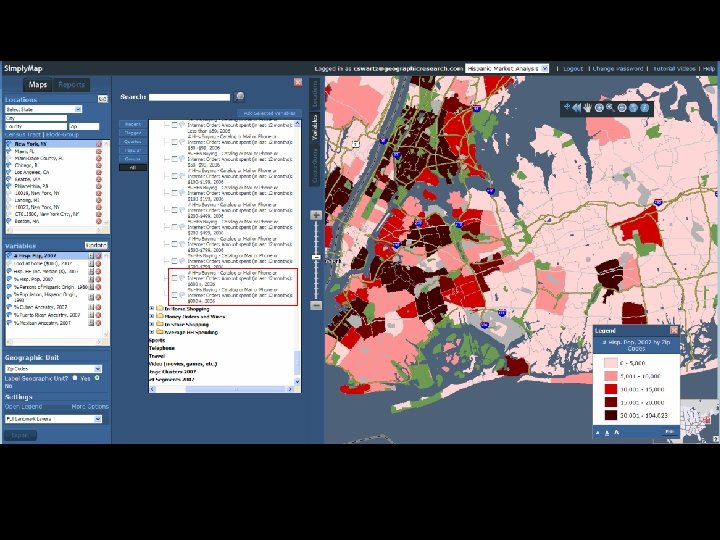Click the Census tract link
This screenshot has width=720, height=540.
[x=23, y=135]
